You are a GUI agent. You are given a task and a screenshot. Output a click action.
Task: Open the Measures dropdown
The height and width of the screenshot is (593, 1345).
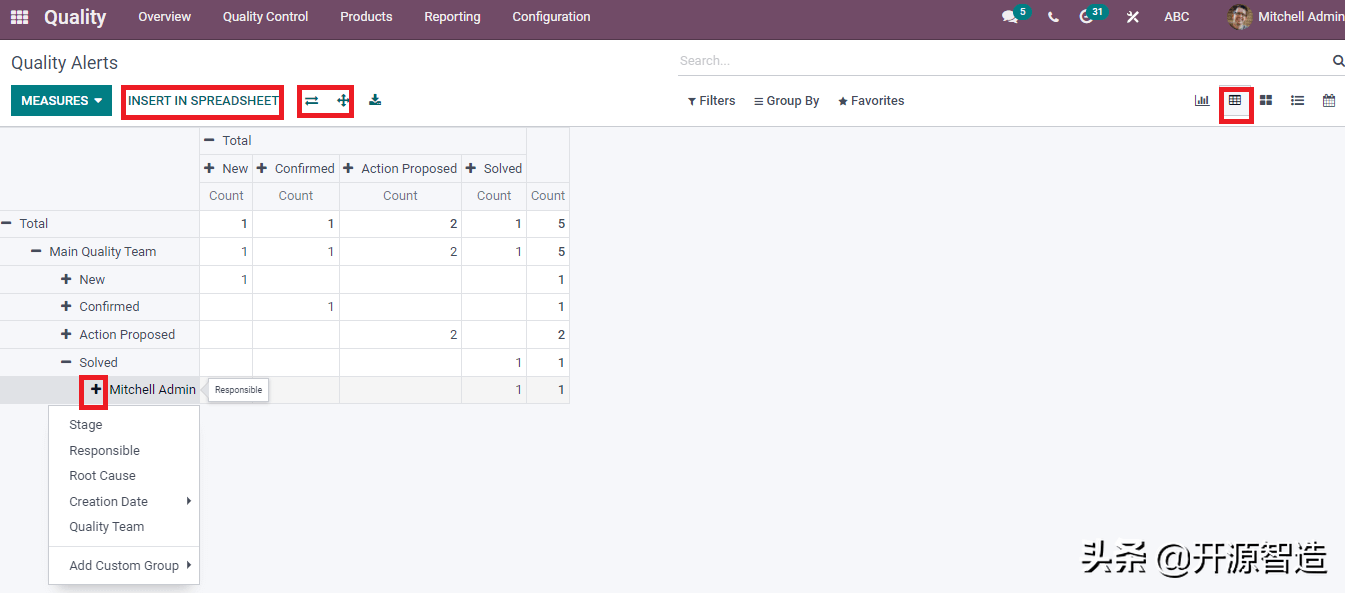tap(62, 101)
